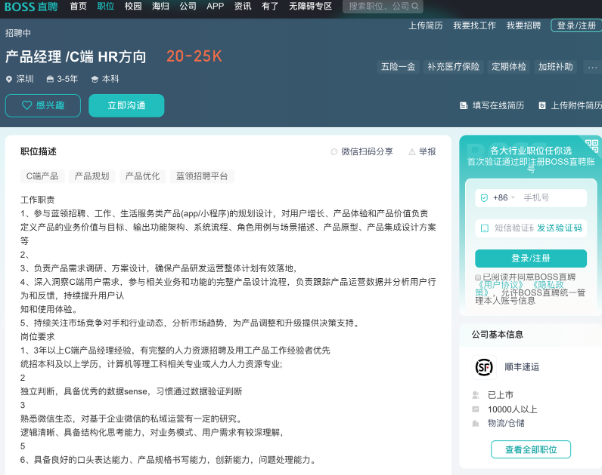Screen dimensions: 602x475
Task: Select the 定期体检 benefit tag
Action: 509,67
